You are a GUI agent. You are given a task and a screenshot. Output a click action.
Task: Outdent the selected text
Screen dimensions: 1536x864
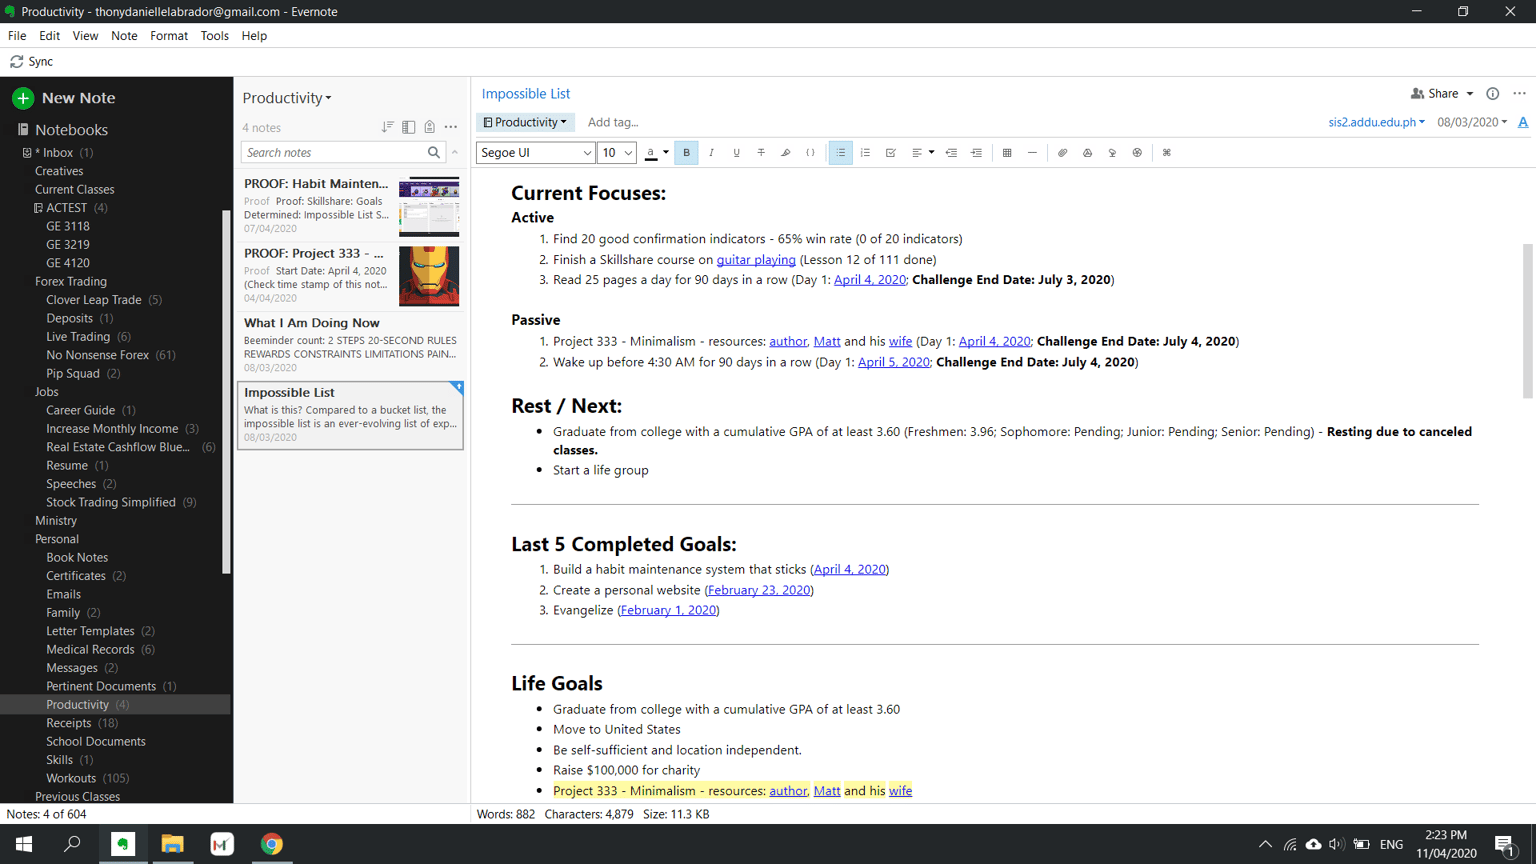tap(951, 153)
